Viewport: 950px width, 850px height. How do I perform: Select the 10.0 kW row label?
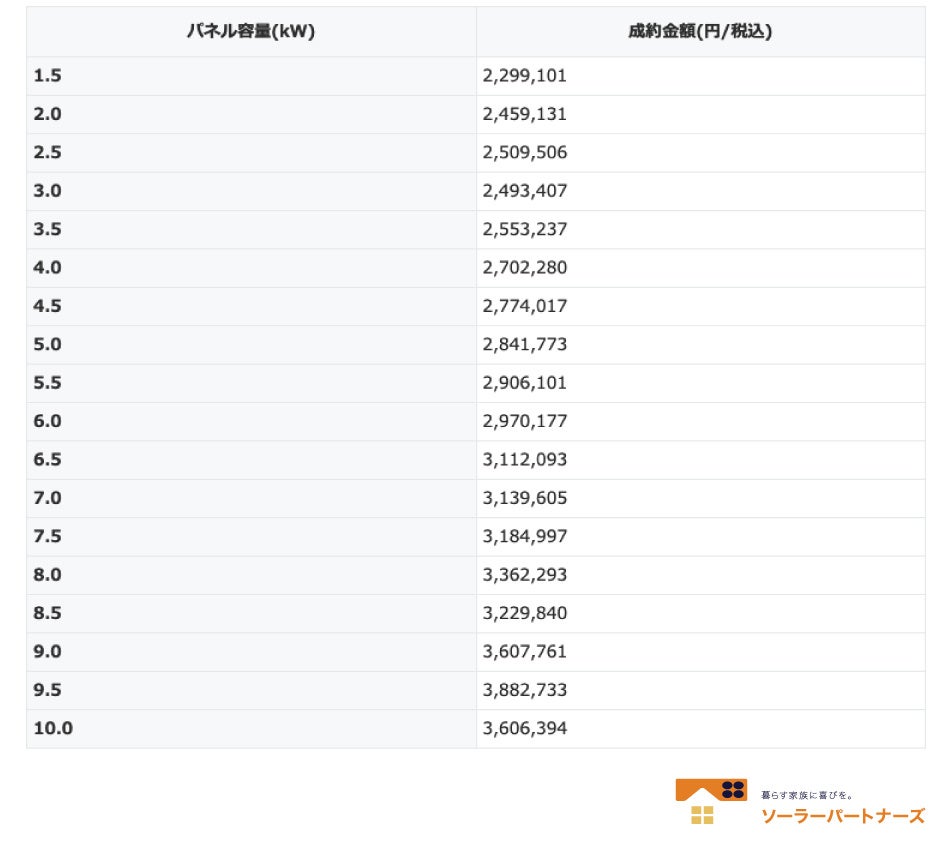[53, 728]
